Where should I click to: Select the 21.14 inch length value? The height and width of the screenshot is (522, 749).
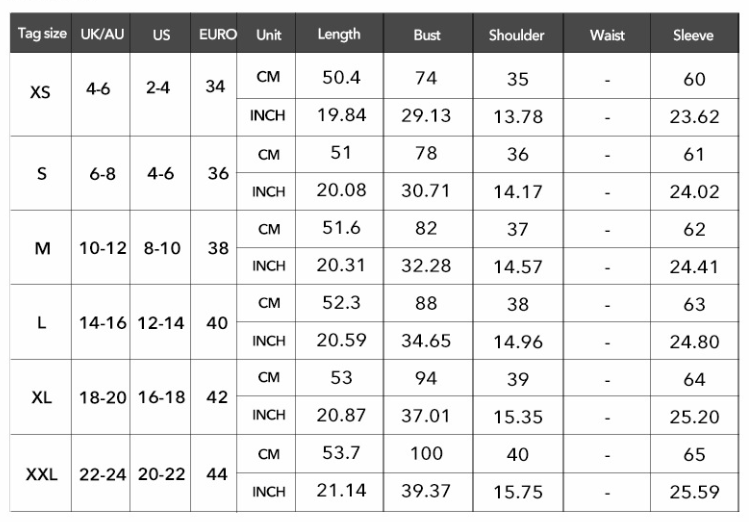pyautogui.click(x=341, y=491)
